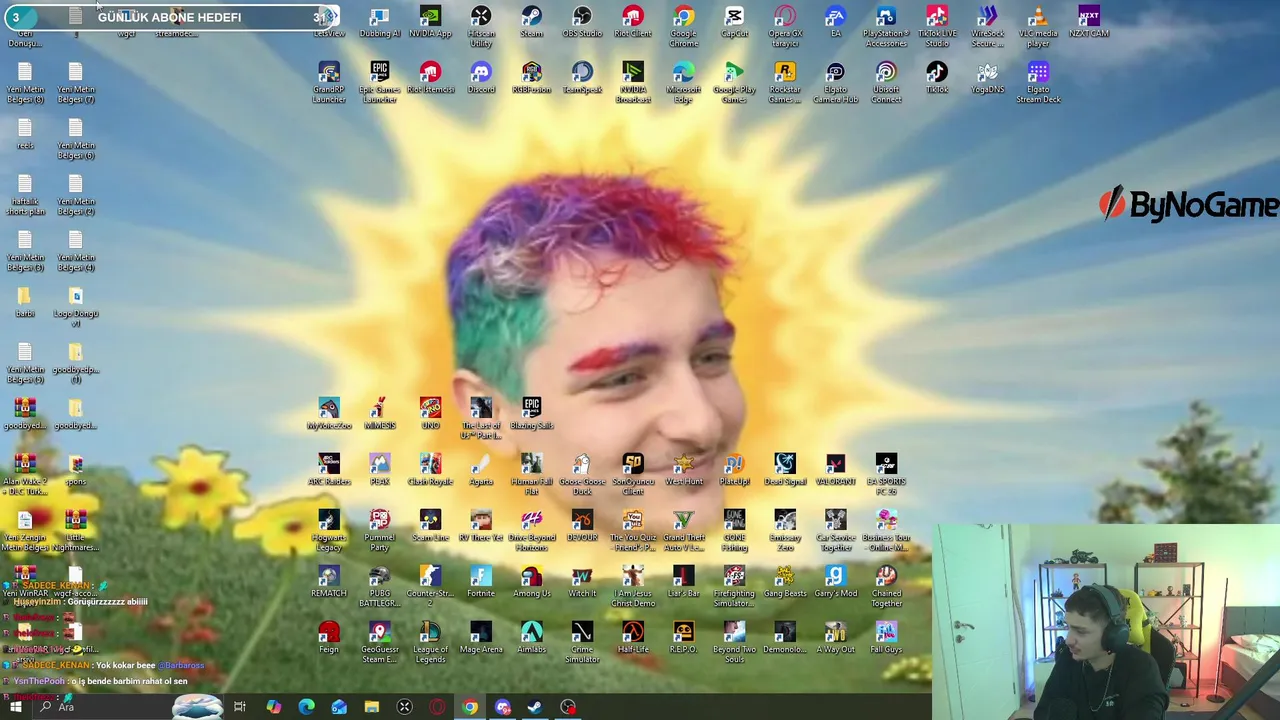Open the VALORANT desktop shortcut

pos(835,470)
